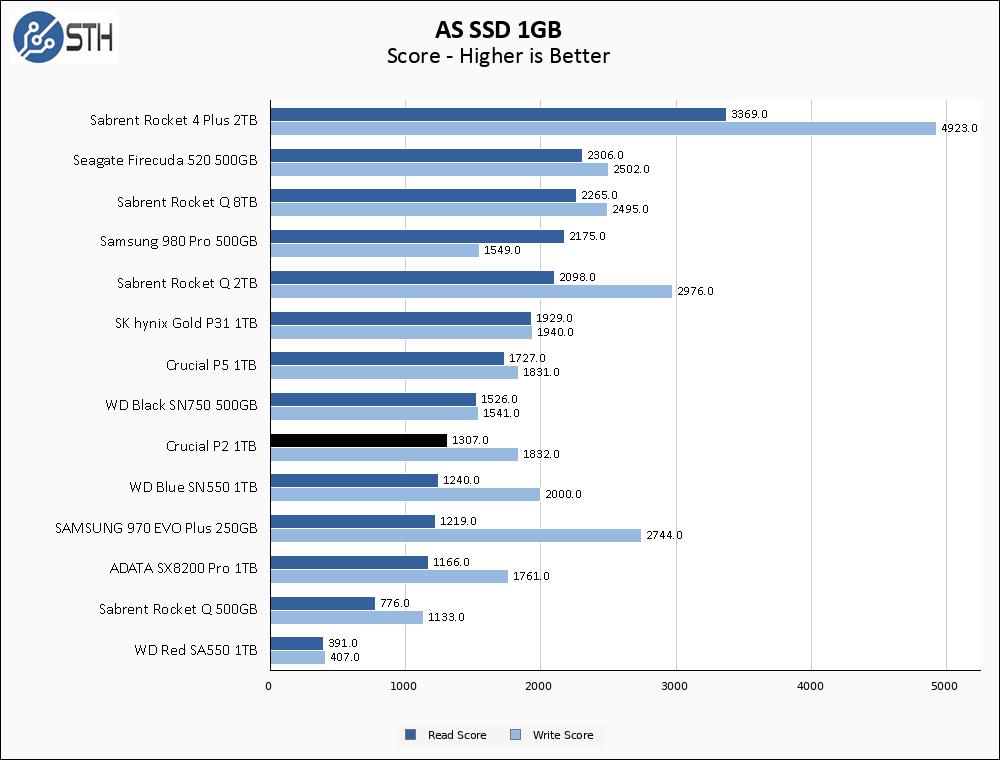1000x760 pixels.
Task: Click the Score - Higher is Better subtitle
Action: pyautogui.click(x=498, y=56)
